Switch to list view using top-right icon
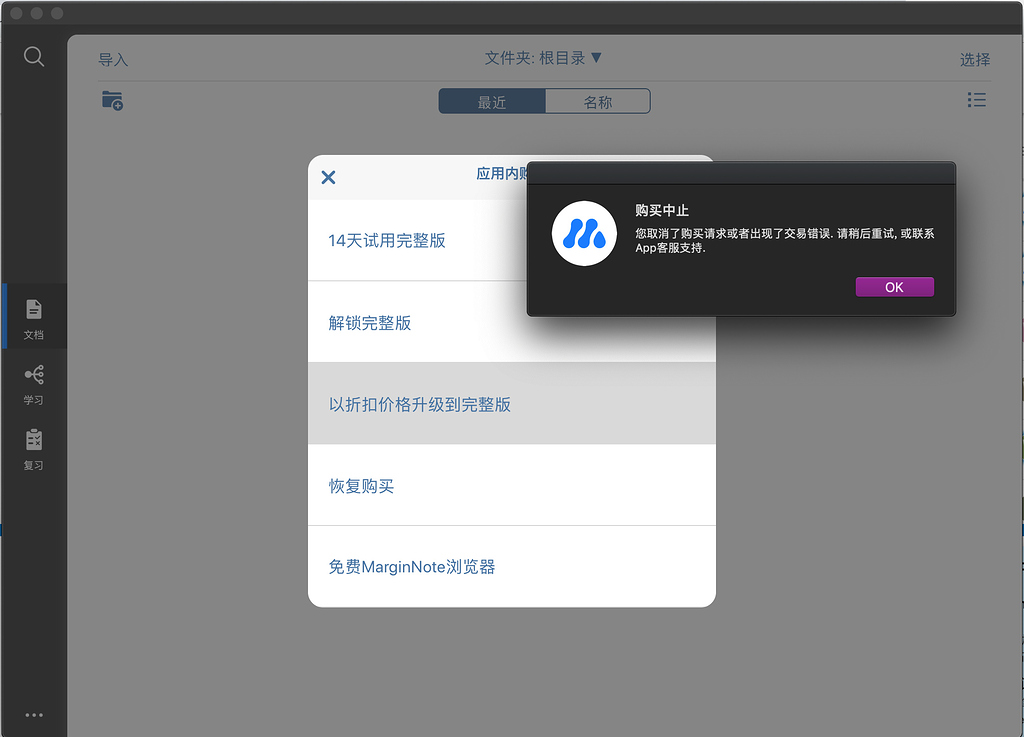1024x737 pixels. point(976,99)
